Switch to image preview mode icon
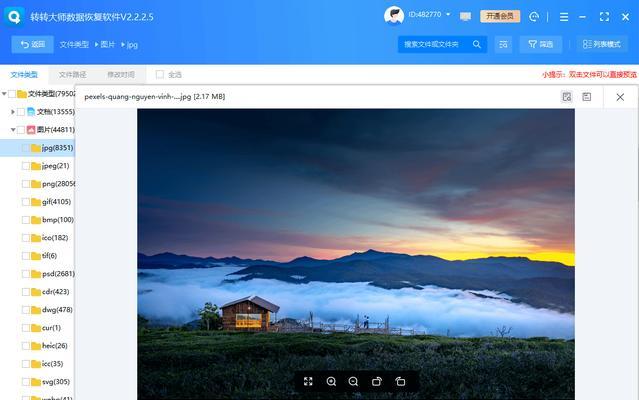The width and height of the screenshot is (639, 400). pyautogui.click(x=566, y=97)
